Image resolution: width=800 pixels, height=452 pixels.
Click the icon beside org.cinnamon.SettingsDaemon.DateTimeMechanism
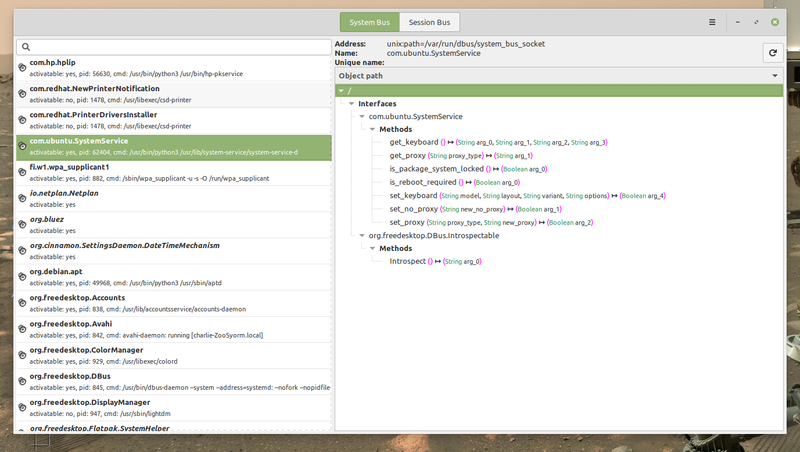pyautogui.click(x=22, y=251)
